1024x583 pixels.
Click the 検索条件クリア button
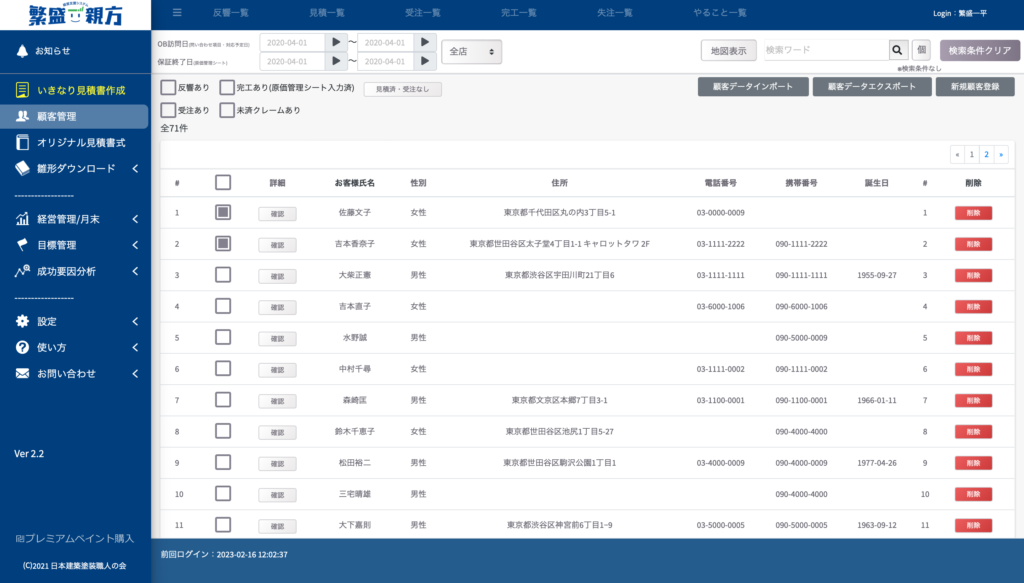[980, 50]
